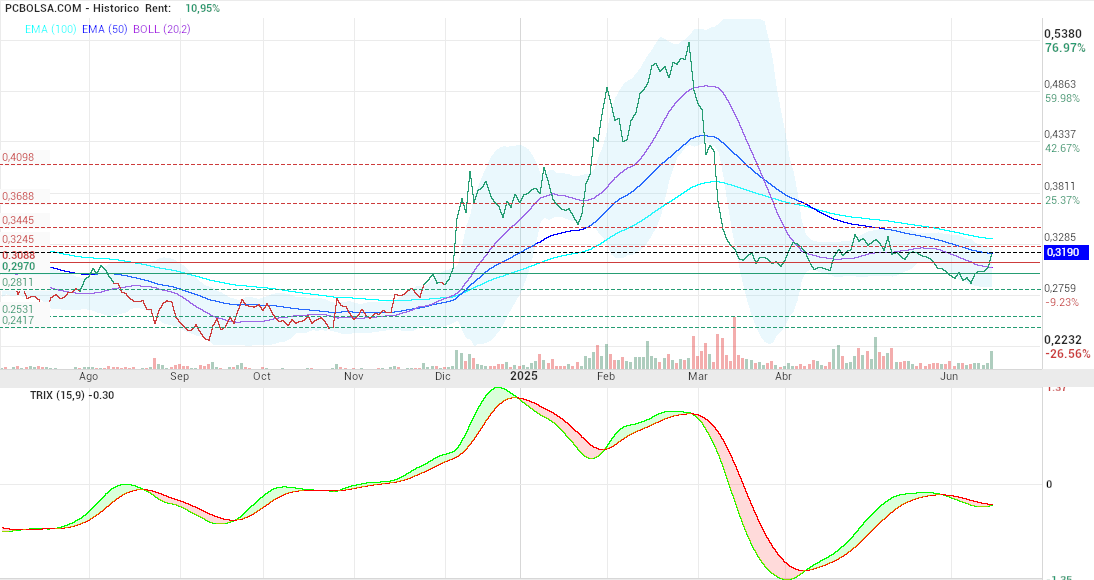
Task: Click the 0,2417 support level label
Action: 17,320
